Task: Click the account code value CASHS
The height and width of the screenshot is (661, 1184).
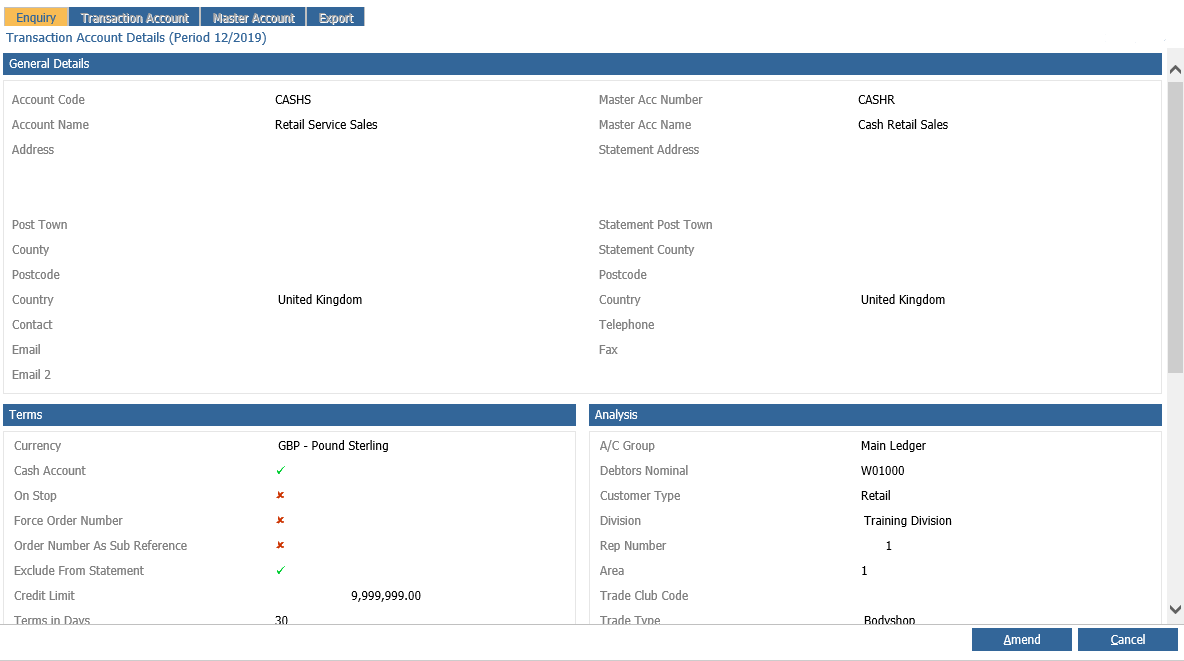Action: tap(293, 100)
